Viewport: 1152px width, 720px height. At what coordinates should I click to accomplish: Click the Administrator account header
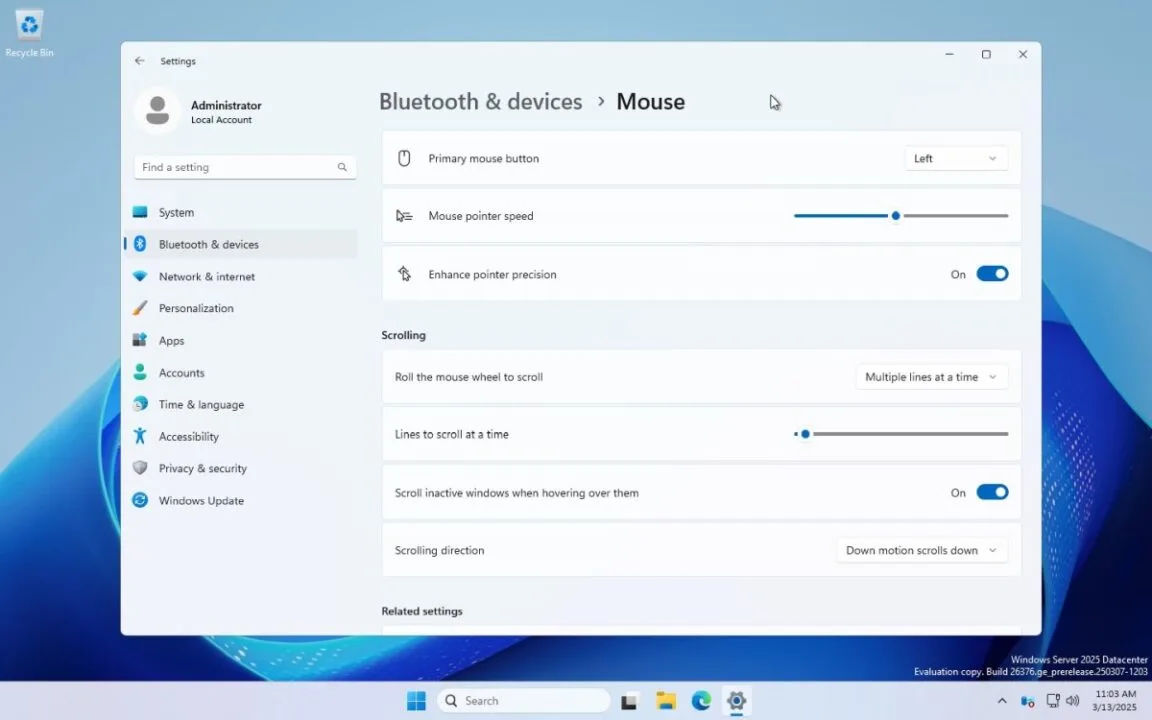(x=207, y=111)
